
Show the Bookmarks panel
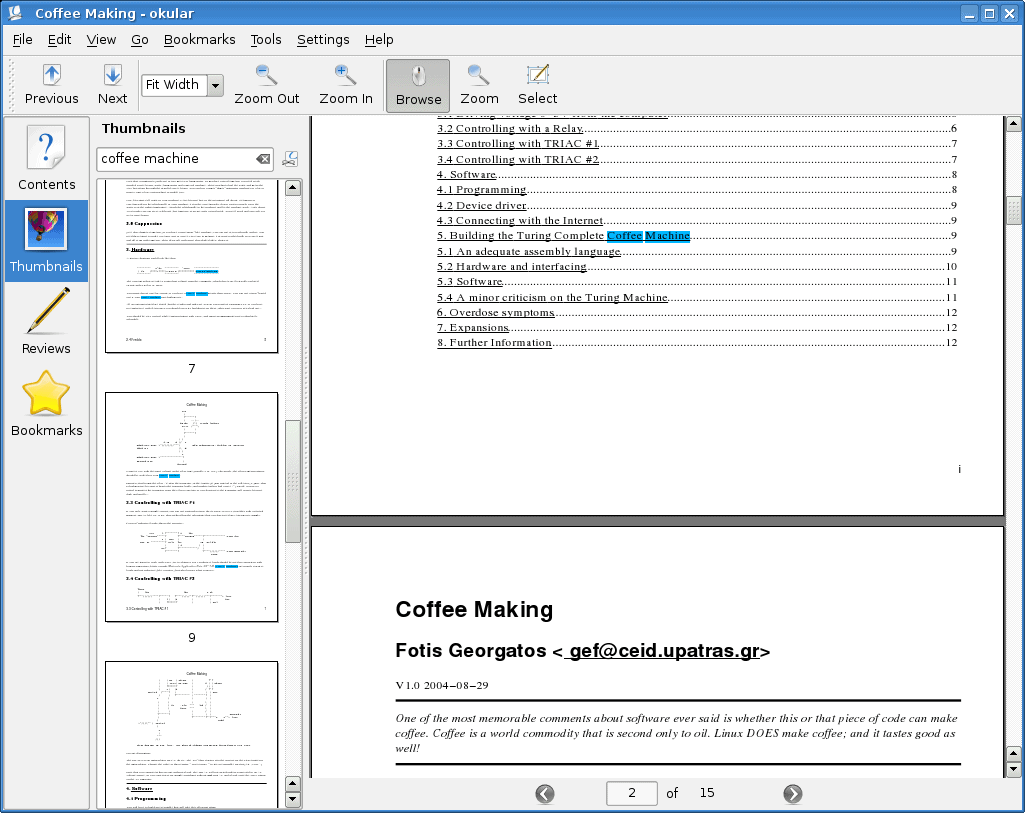(x=46, y=402)
